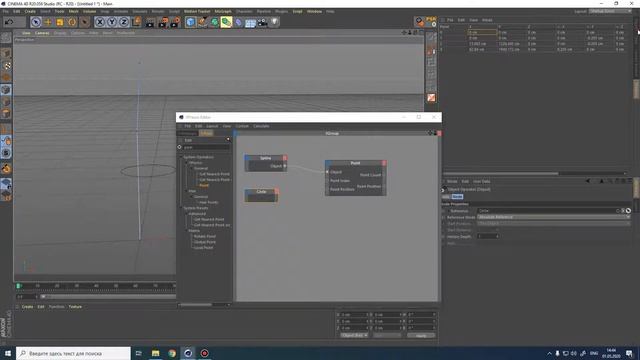640x360 pixels.
Task: Select the Scale tool
Action: 60,22
